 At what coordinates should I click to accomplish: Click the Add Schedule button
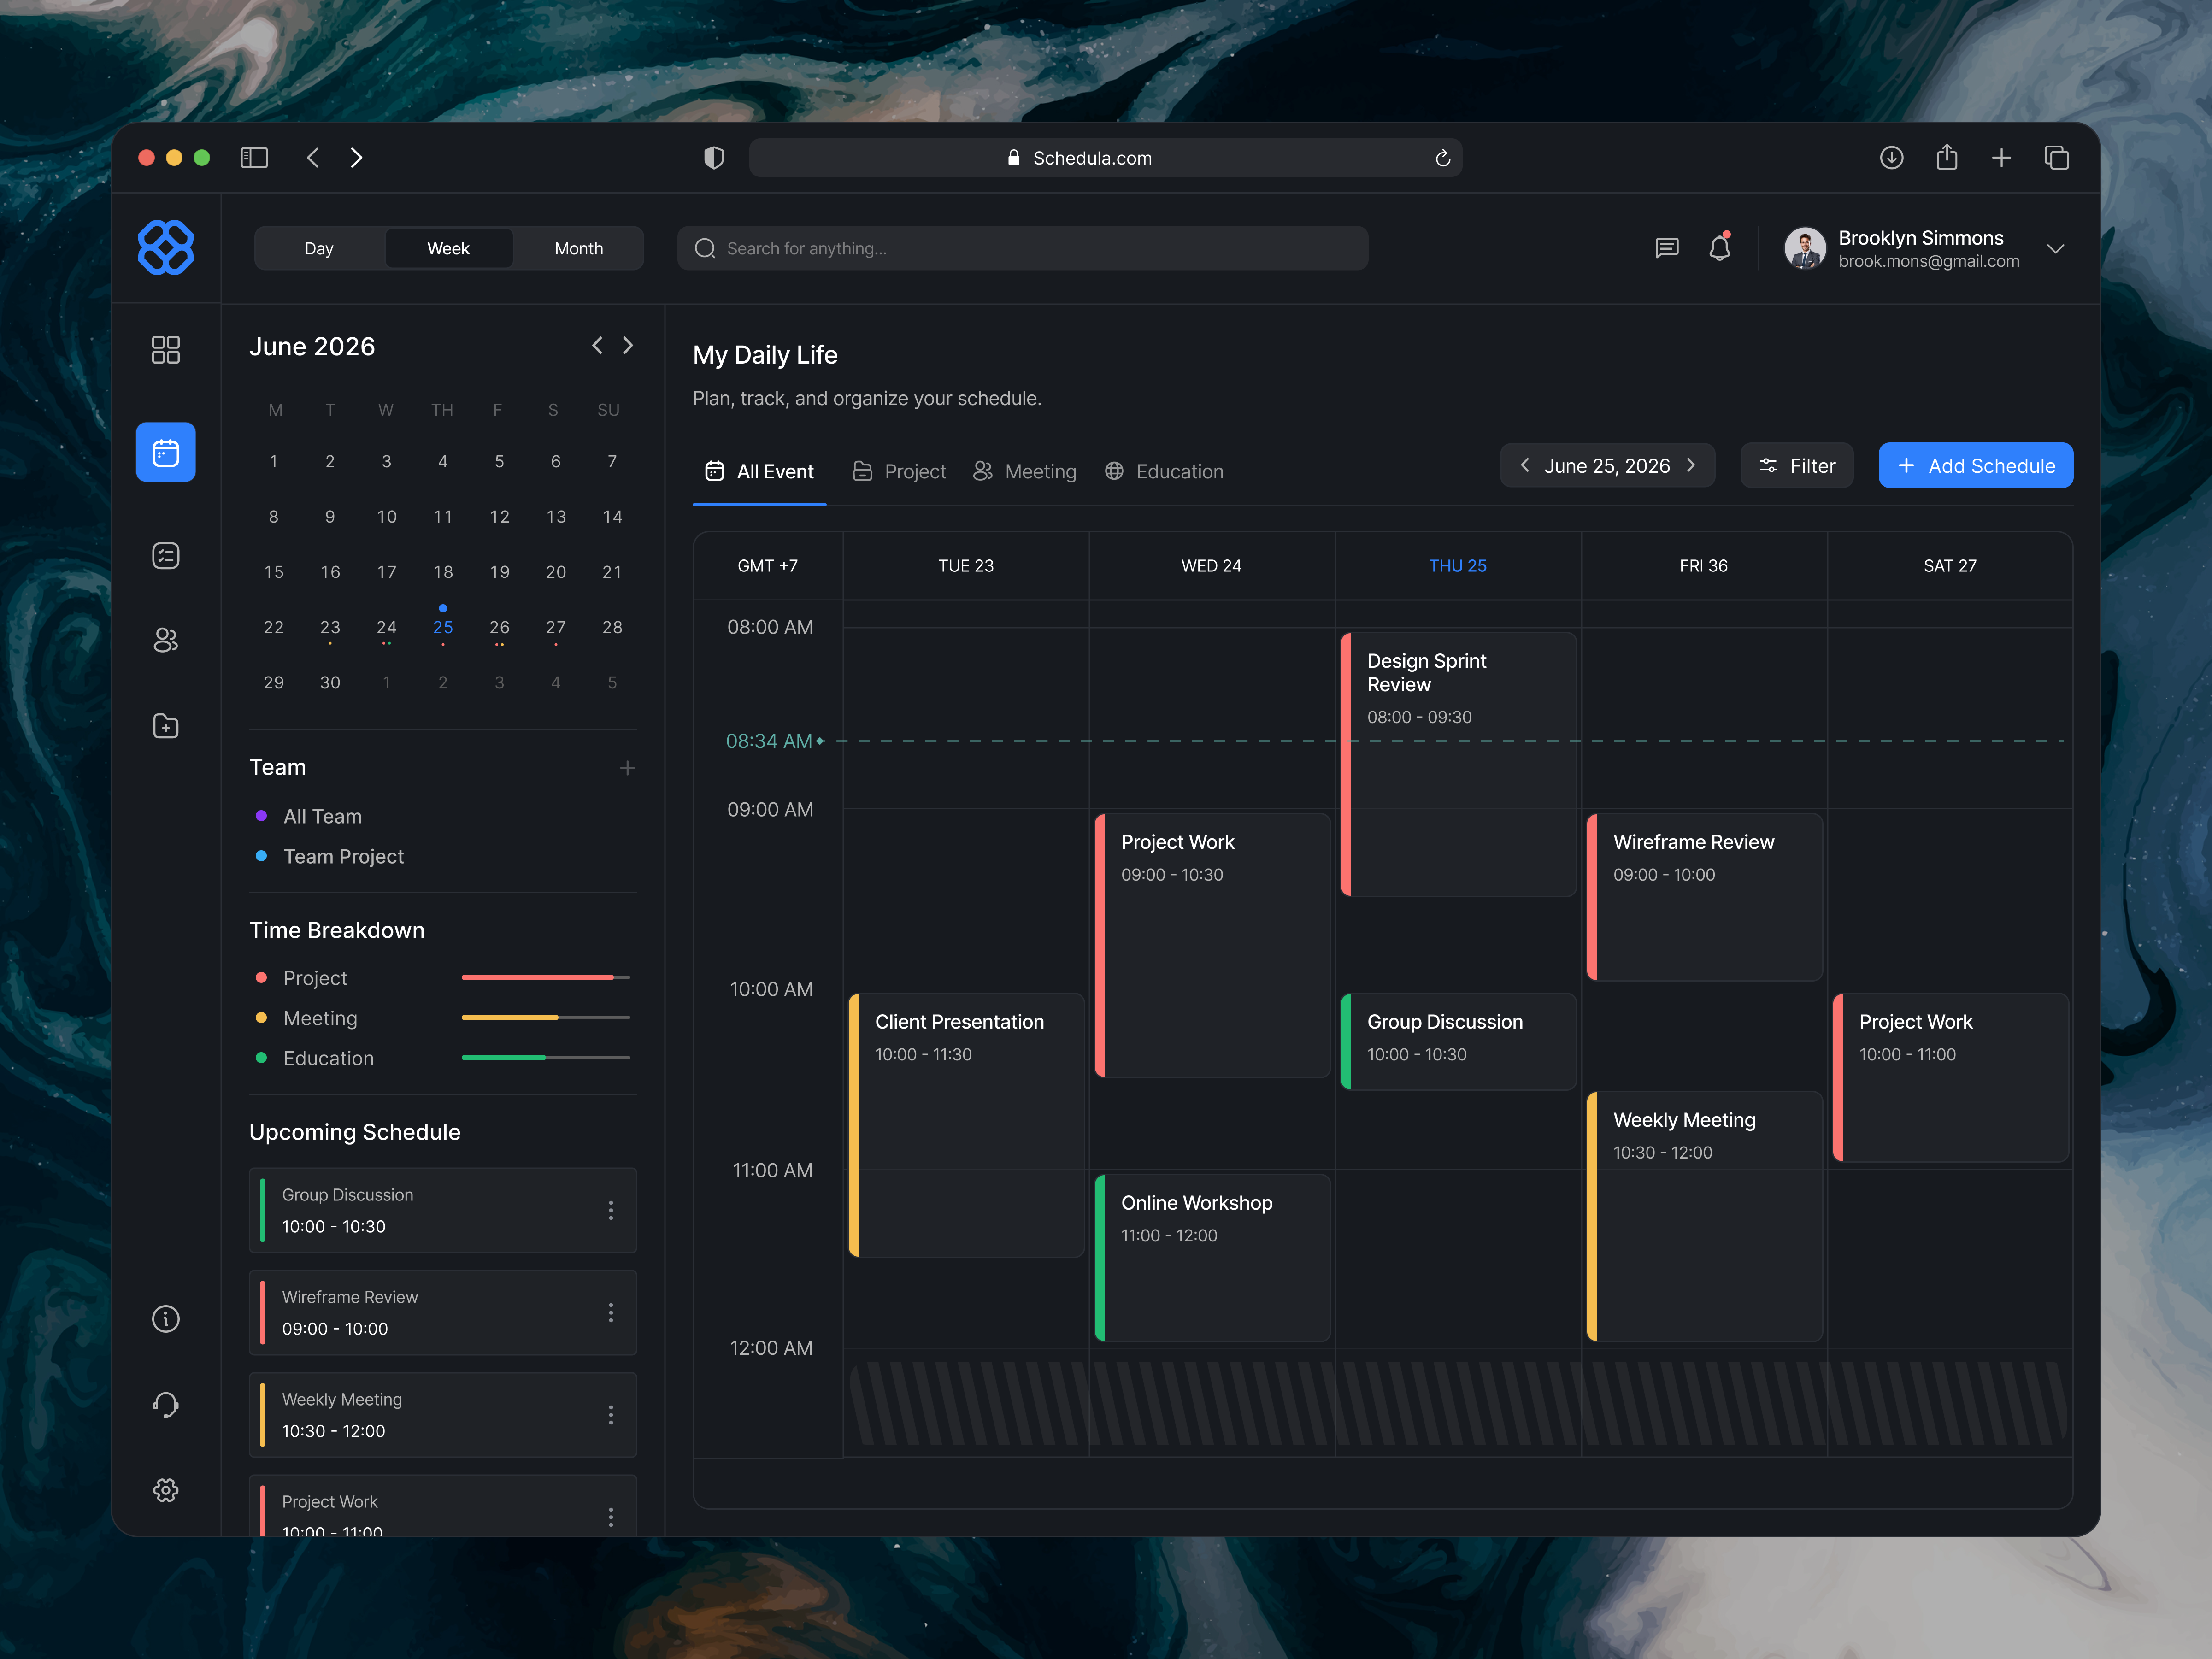pyautogui.click(x=1975, y=465)
